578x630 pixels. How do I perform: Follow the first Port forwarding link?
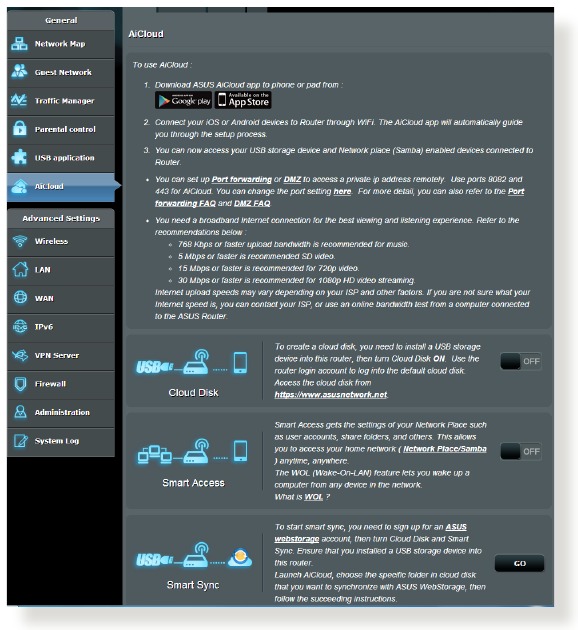pos(241,179)
